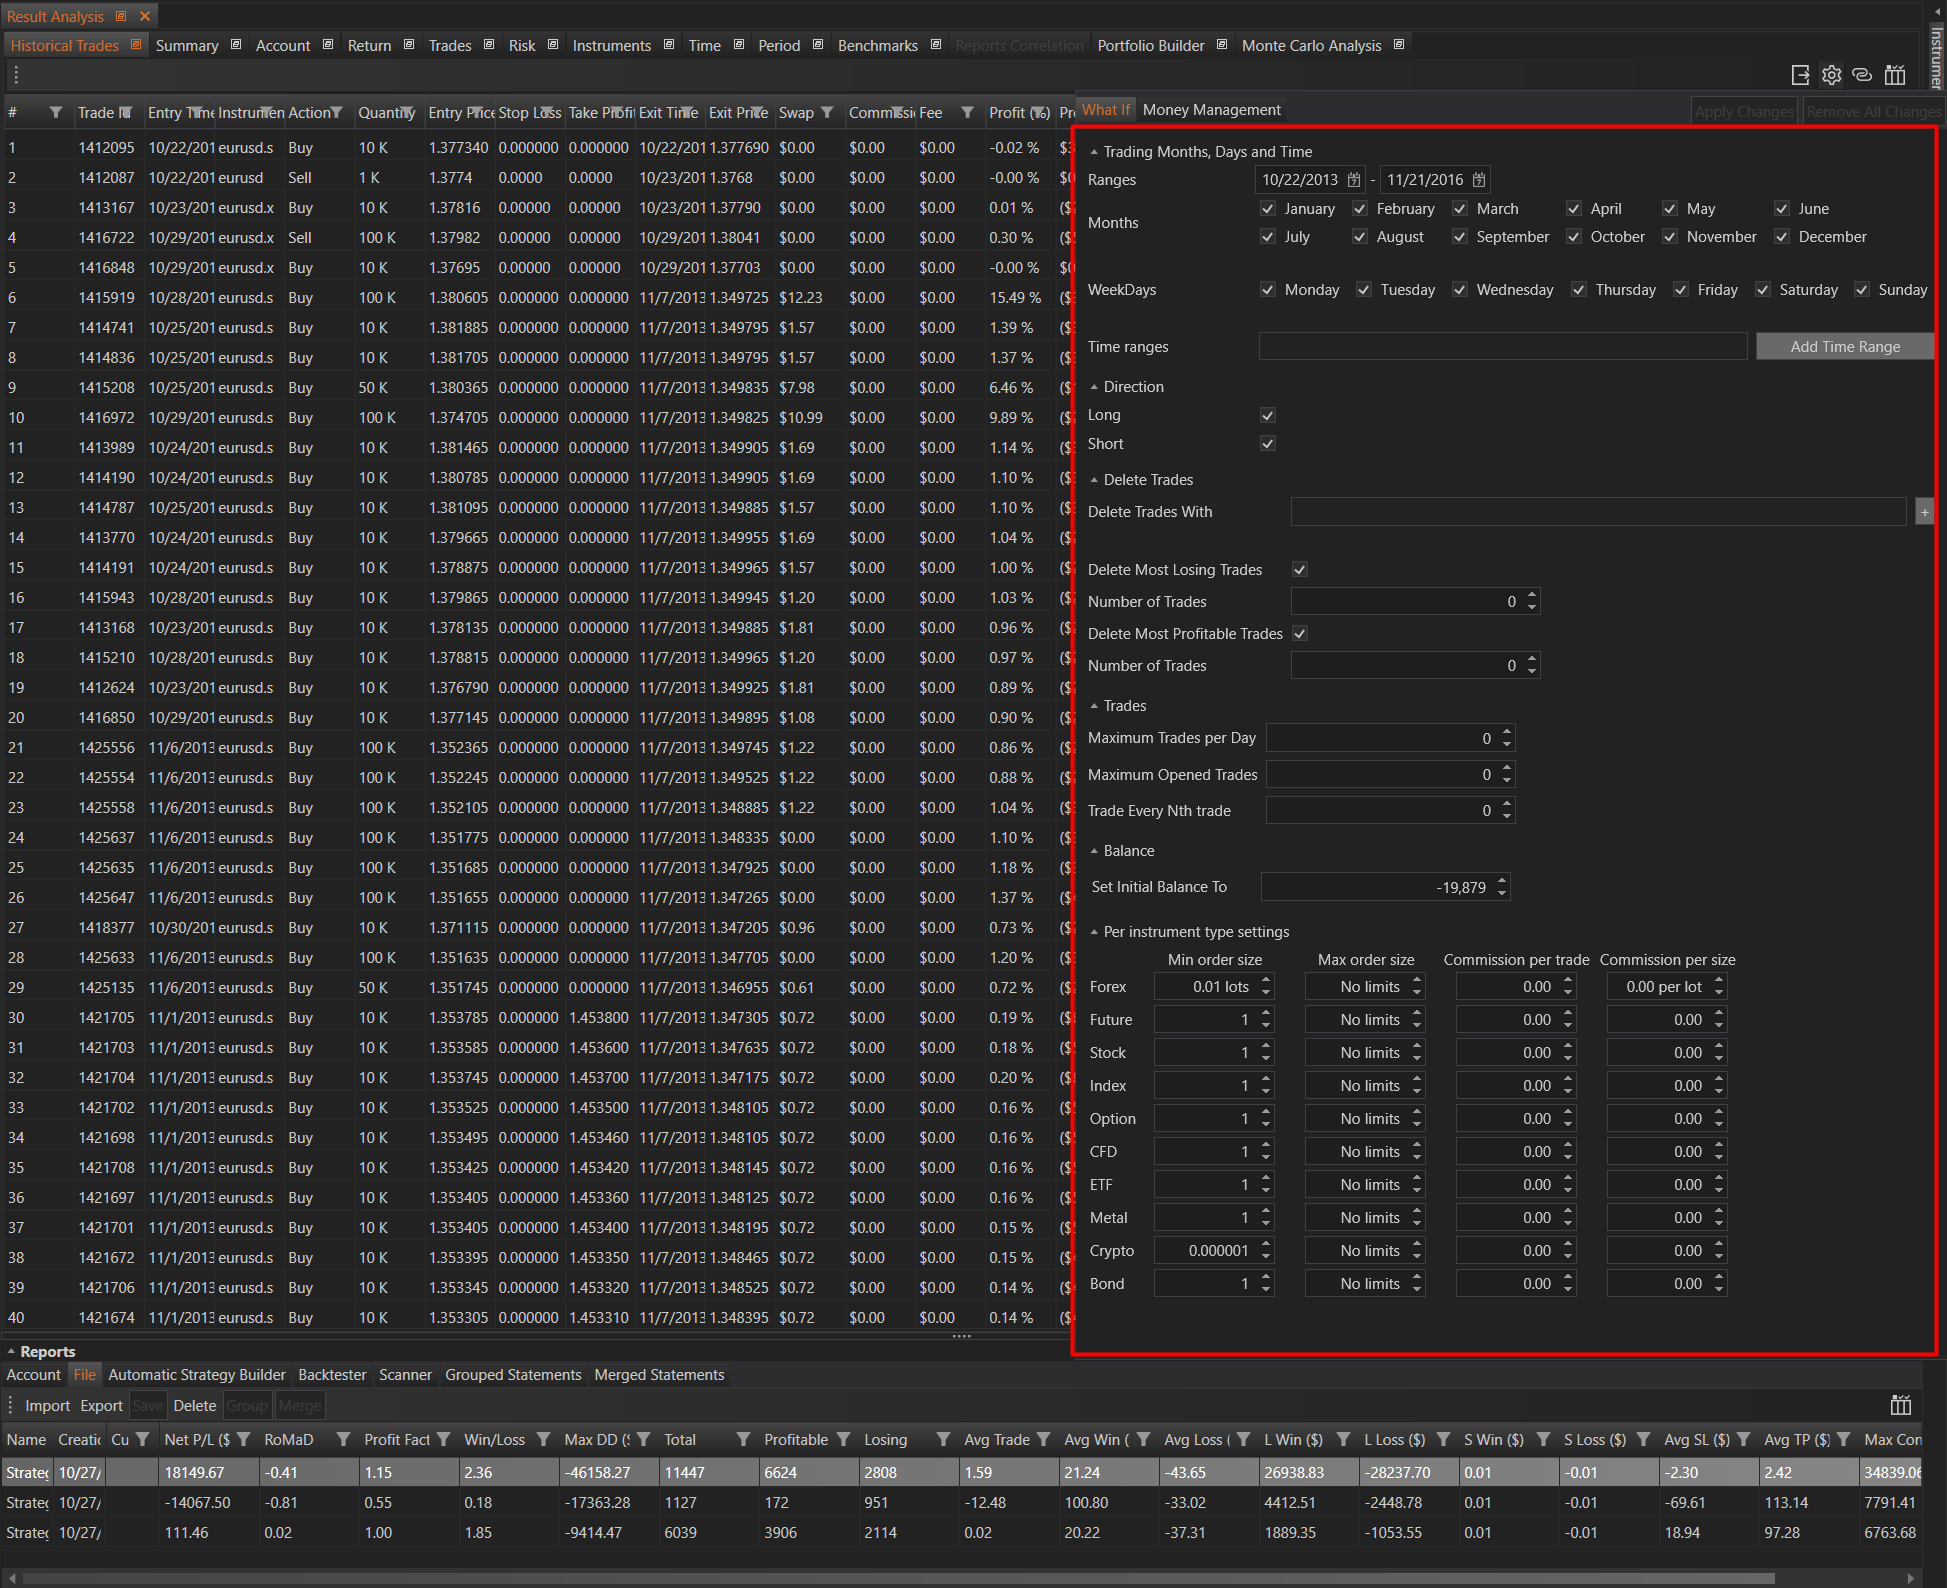Click the export icon in trades toolbar
Image resolution: width=1947 pixels, height=1588 pixels.
point(1800,75)
